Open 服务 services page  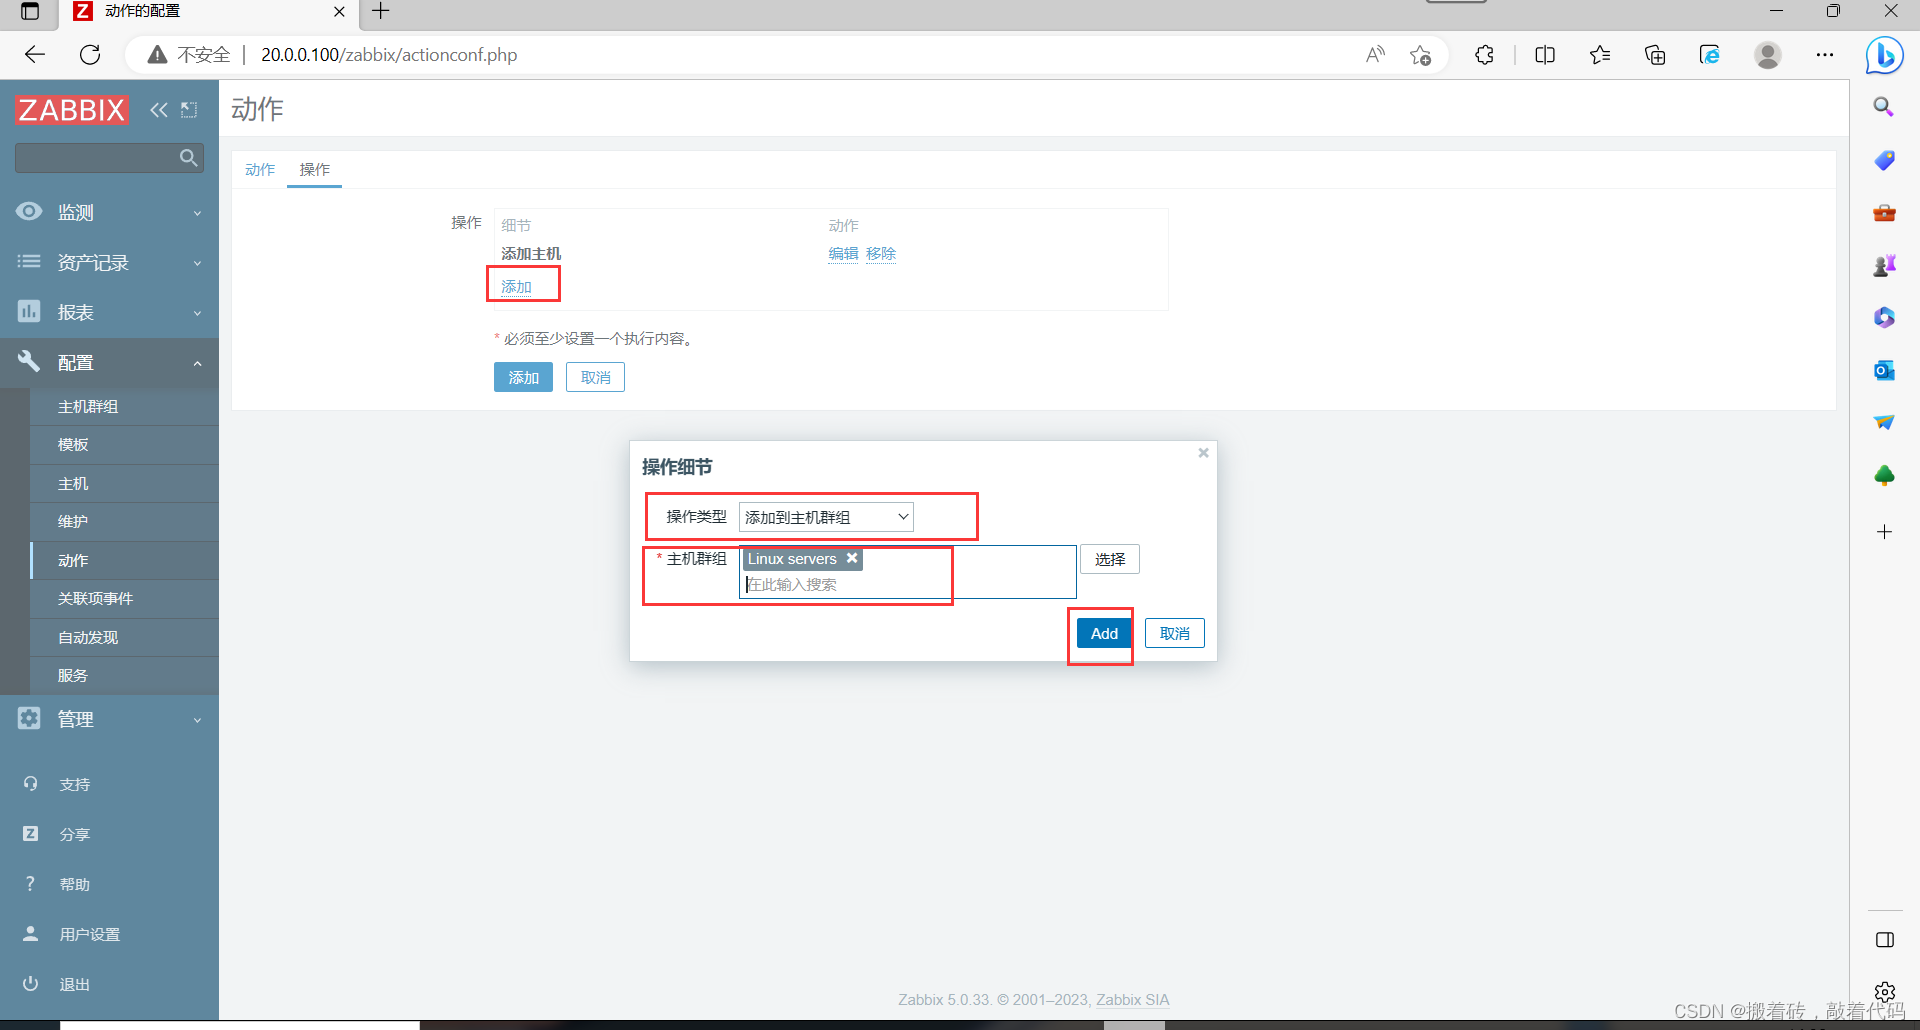pyautogui.click(x=73, y=675)
